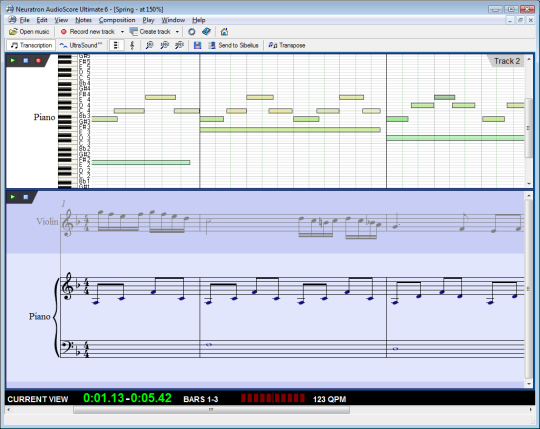Screen dimensions: 540x429
Task: Click the Violin staff label
Action: (x=48, y=221)
